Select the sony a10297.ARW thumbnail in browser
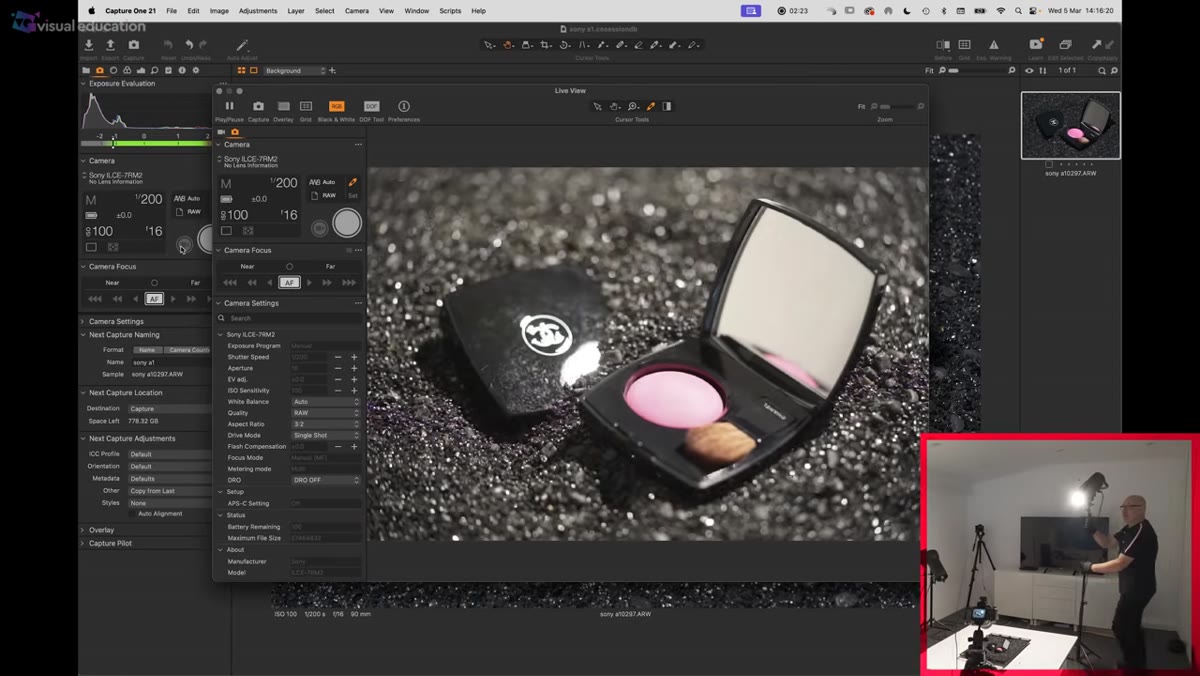The image size is (1200, 676). pyautogui.click(x=1071, y=126)
